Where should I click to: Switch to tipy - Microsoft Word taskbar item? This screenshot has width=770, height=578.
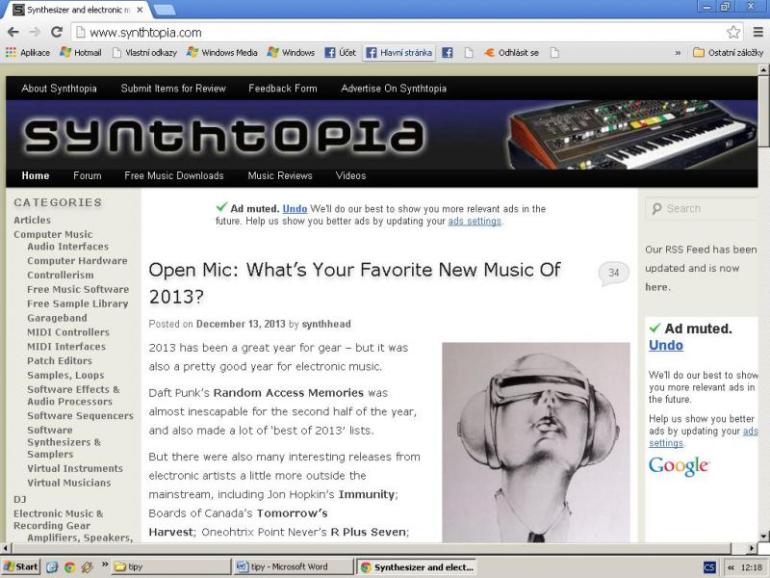[x=293, y=567]
